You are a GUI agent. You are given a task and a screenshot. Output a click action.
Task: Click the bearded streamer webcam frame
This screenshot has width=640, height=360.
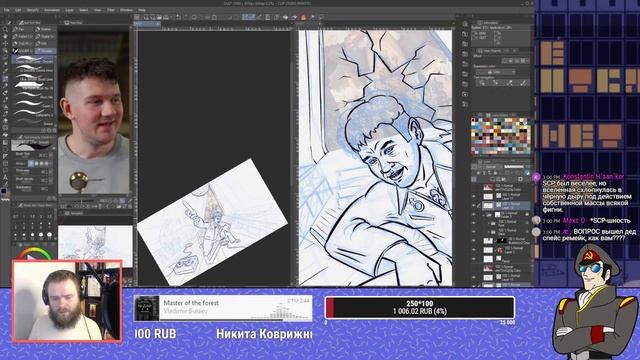67,301
